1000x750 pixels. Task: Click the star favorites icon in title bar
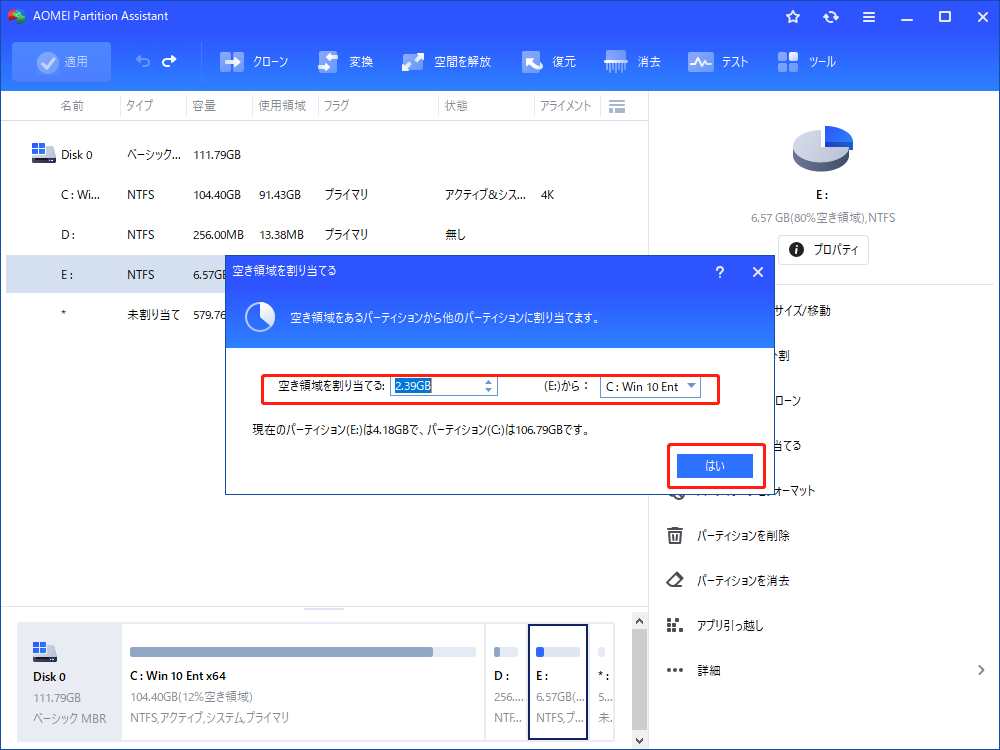tap(793, 17)
